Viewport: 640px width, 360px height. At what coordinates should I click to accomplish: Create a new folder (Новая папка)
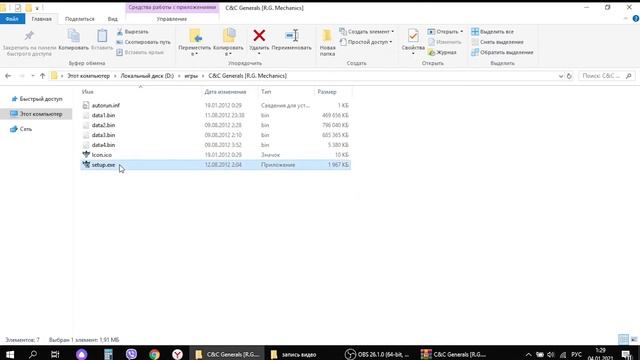coord(327,42)
